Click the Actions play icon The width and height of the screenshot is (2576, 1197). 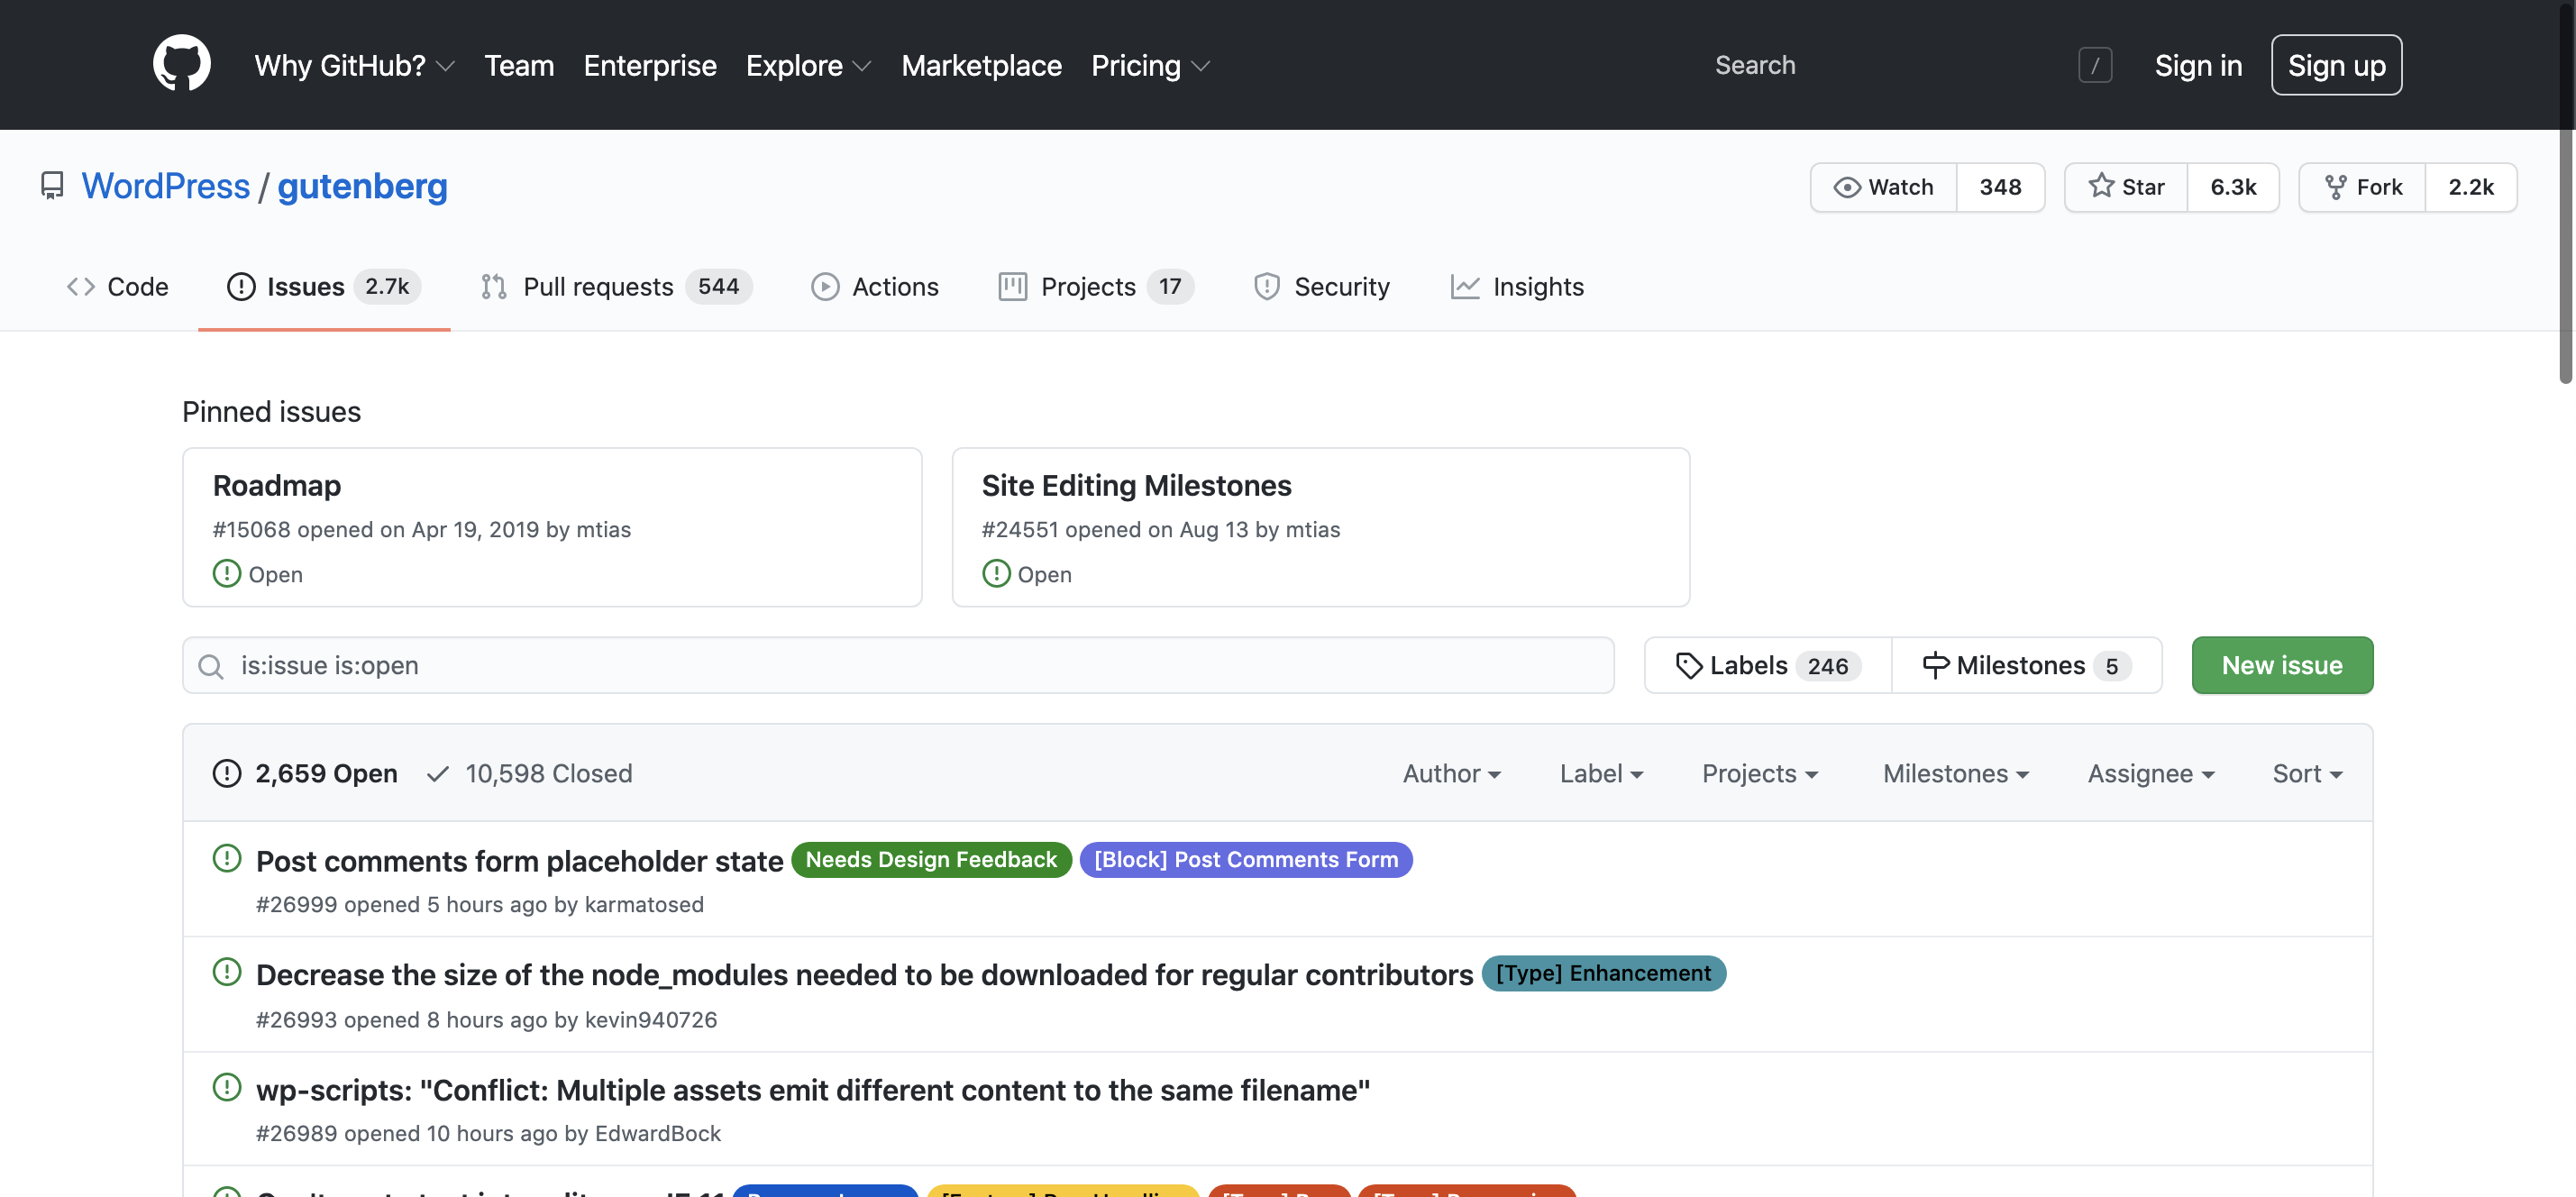tap(824, 286)
